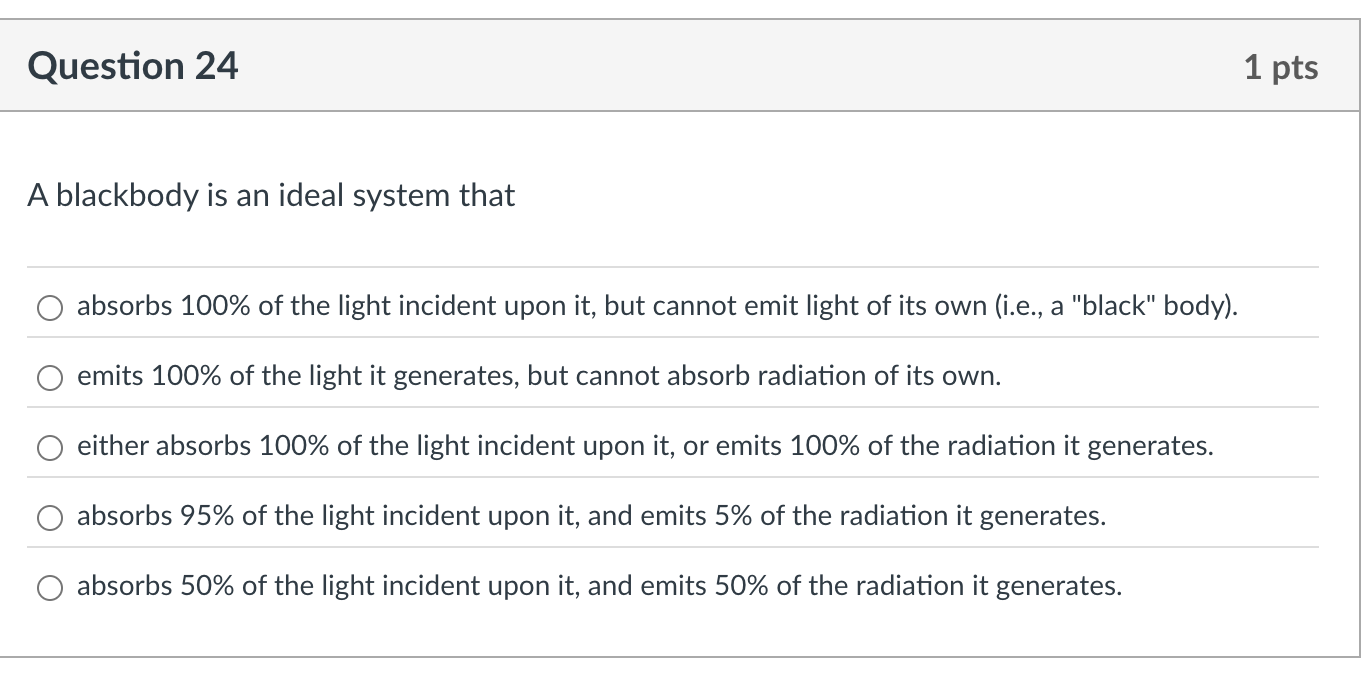This screenshot has height=697, width=1366.
Task: Click the question header bar
Action: point(683,65)
